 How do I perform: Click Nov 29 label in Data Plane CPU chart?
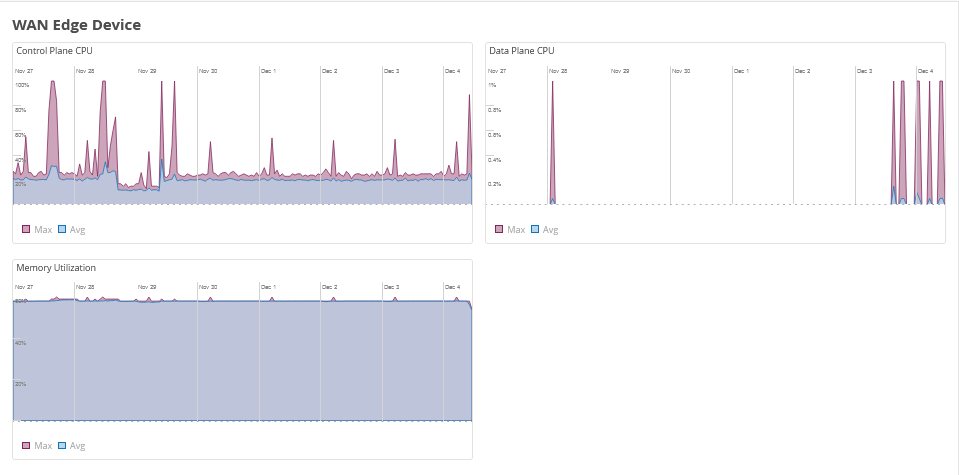tap(620, 71)
